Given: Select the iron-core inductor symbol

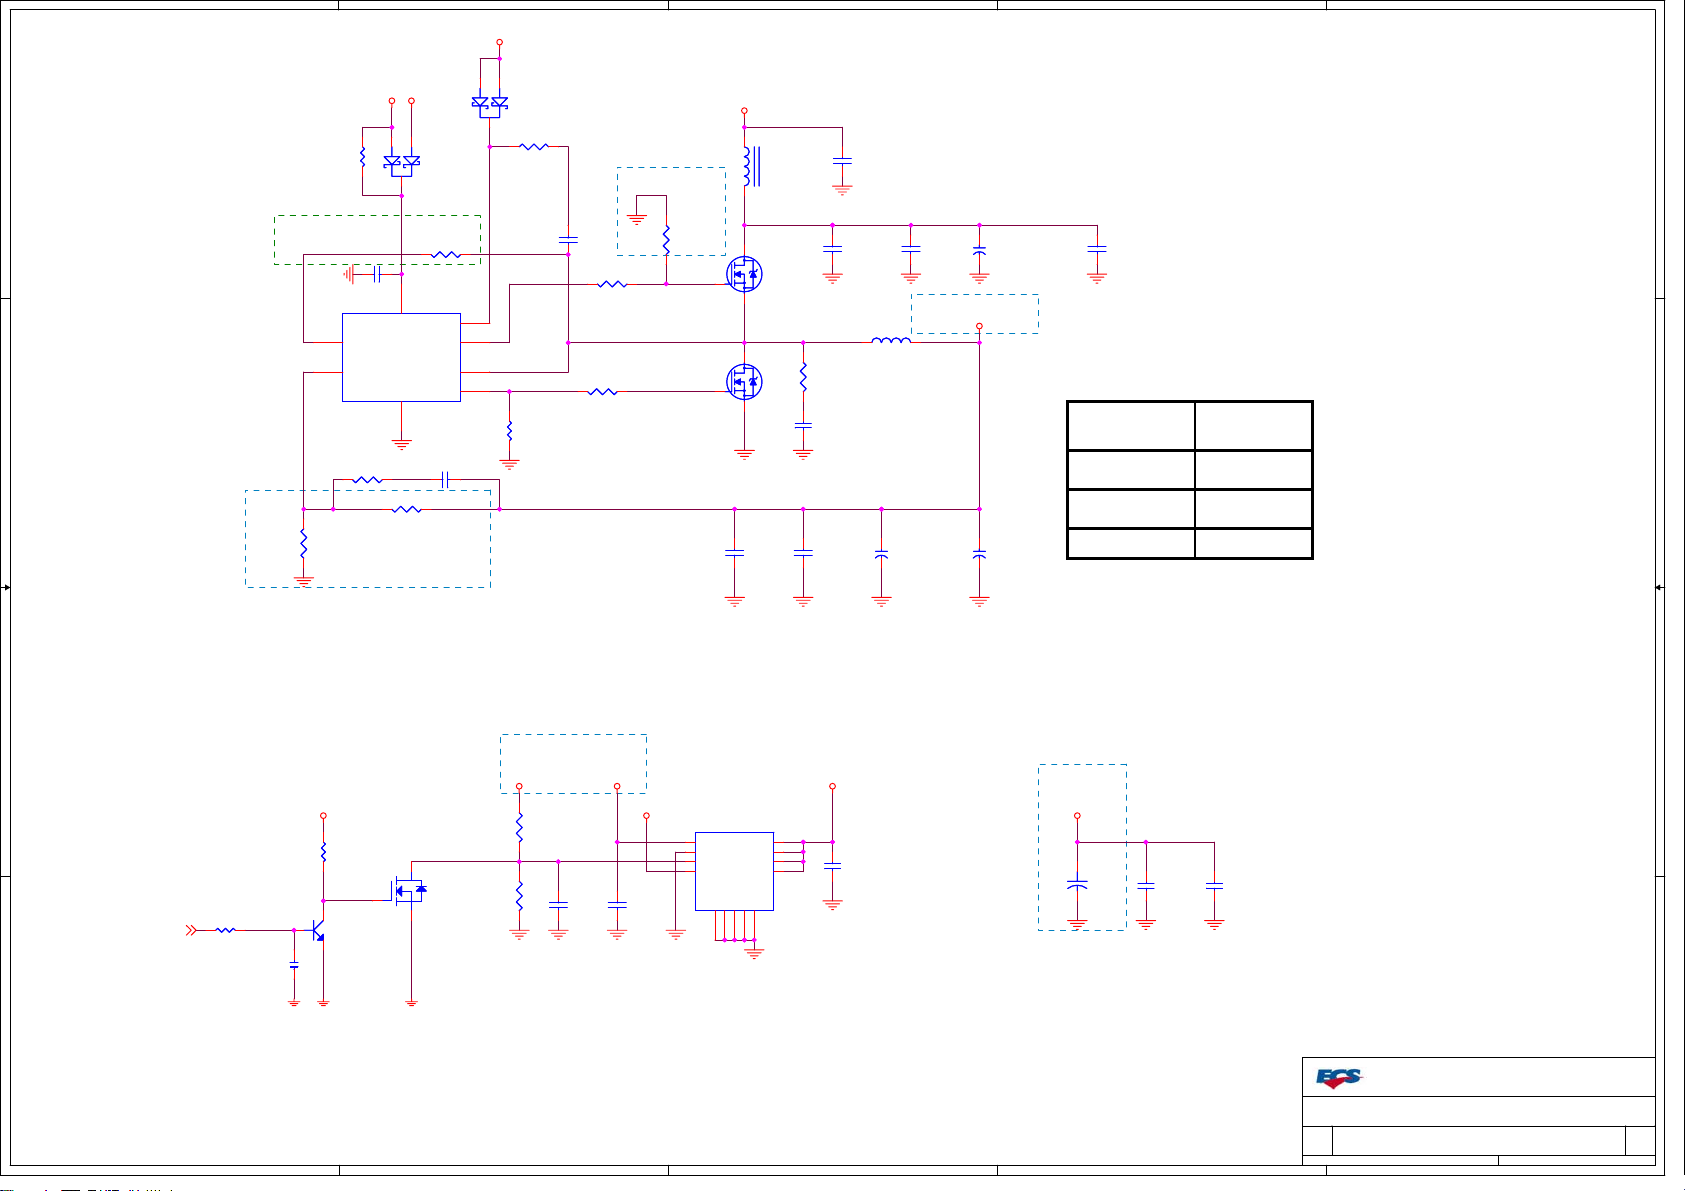Looking at the screenshot, I should (x=750, y=167).
